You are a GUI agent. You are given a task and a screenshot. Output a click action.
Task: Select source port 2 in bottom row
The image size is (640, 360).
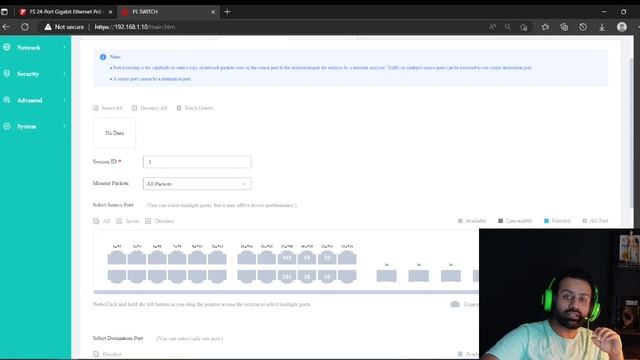pos(117,276)
